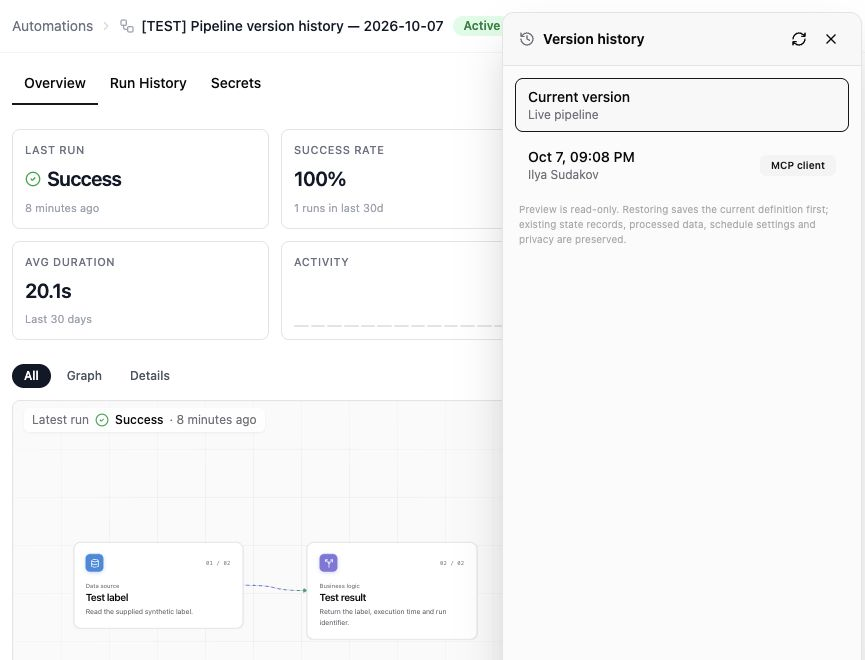Select the All view pill
This screenshot has height=660, width=865.
click(x=31, y=376)
